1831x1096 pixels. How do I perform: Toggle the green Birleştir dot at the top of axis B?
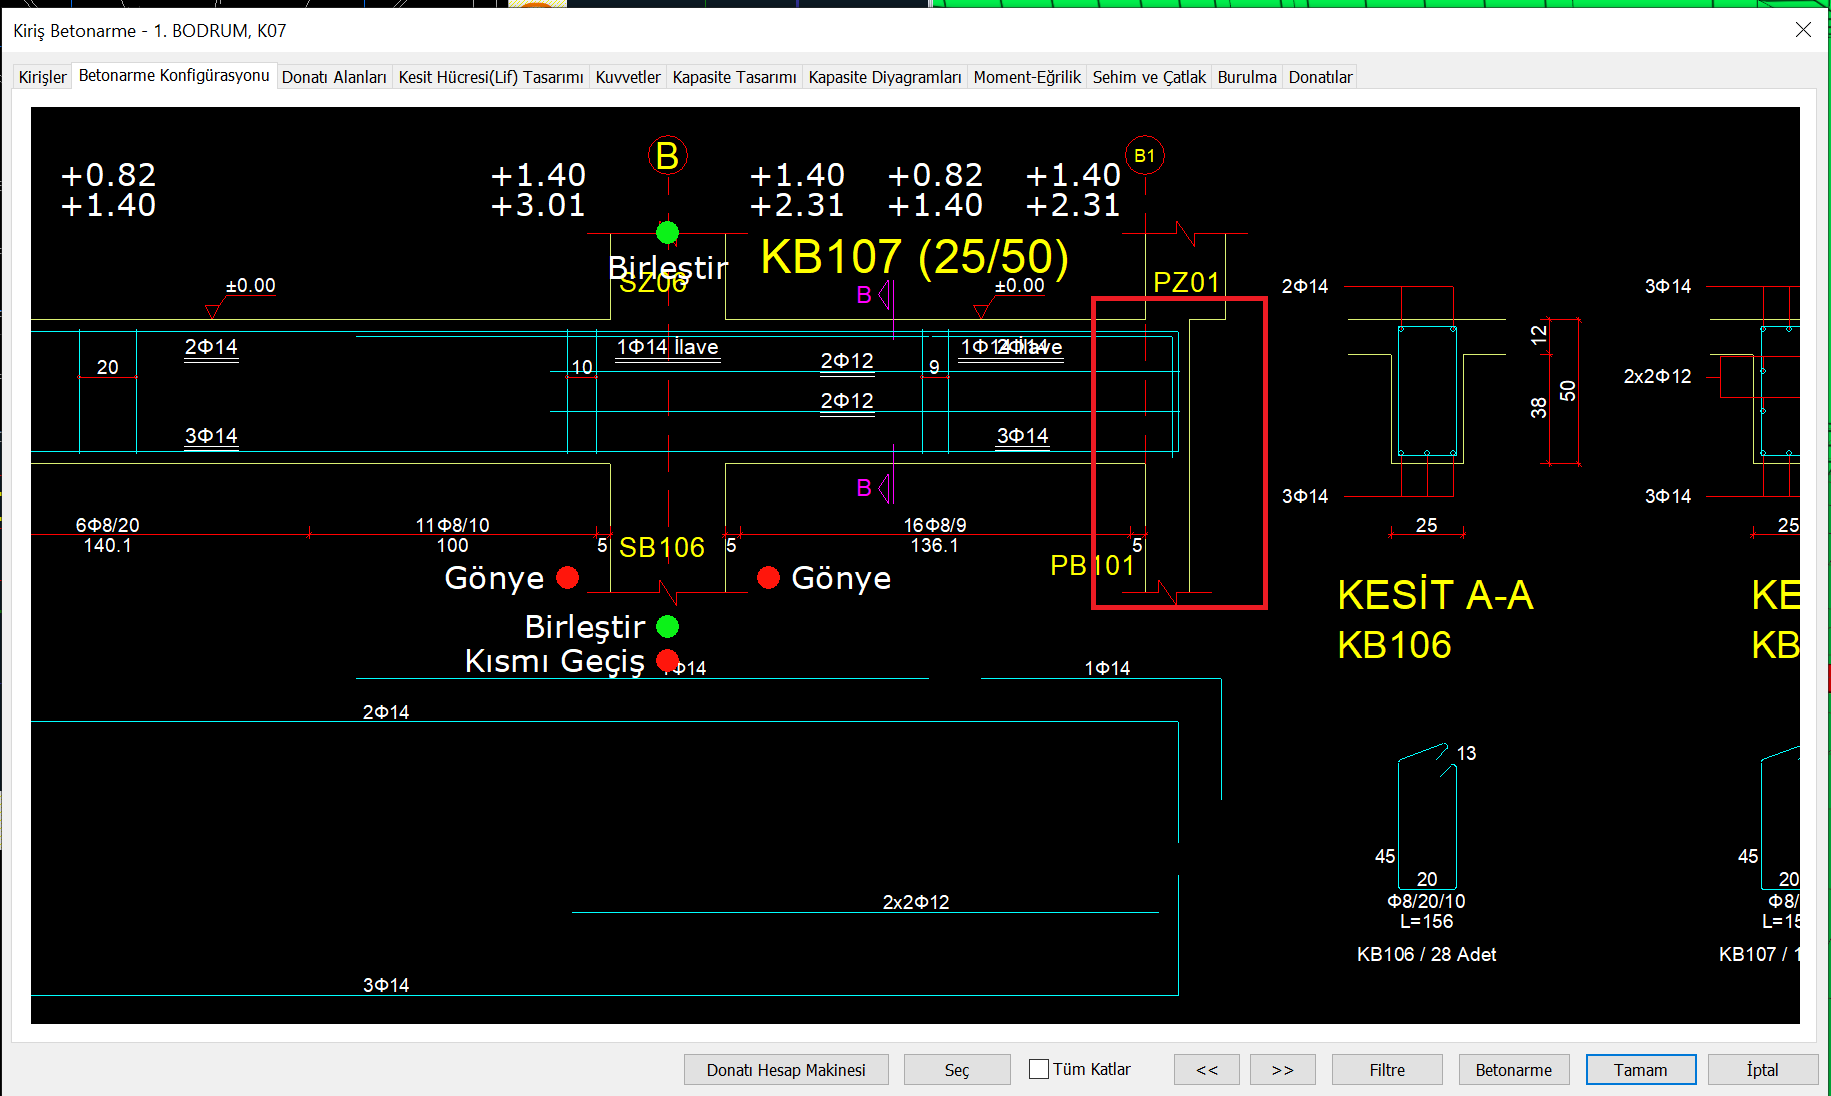[667, 233]
